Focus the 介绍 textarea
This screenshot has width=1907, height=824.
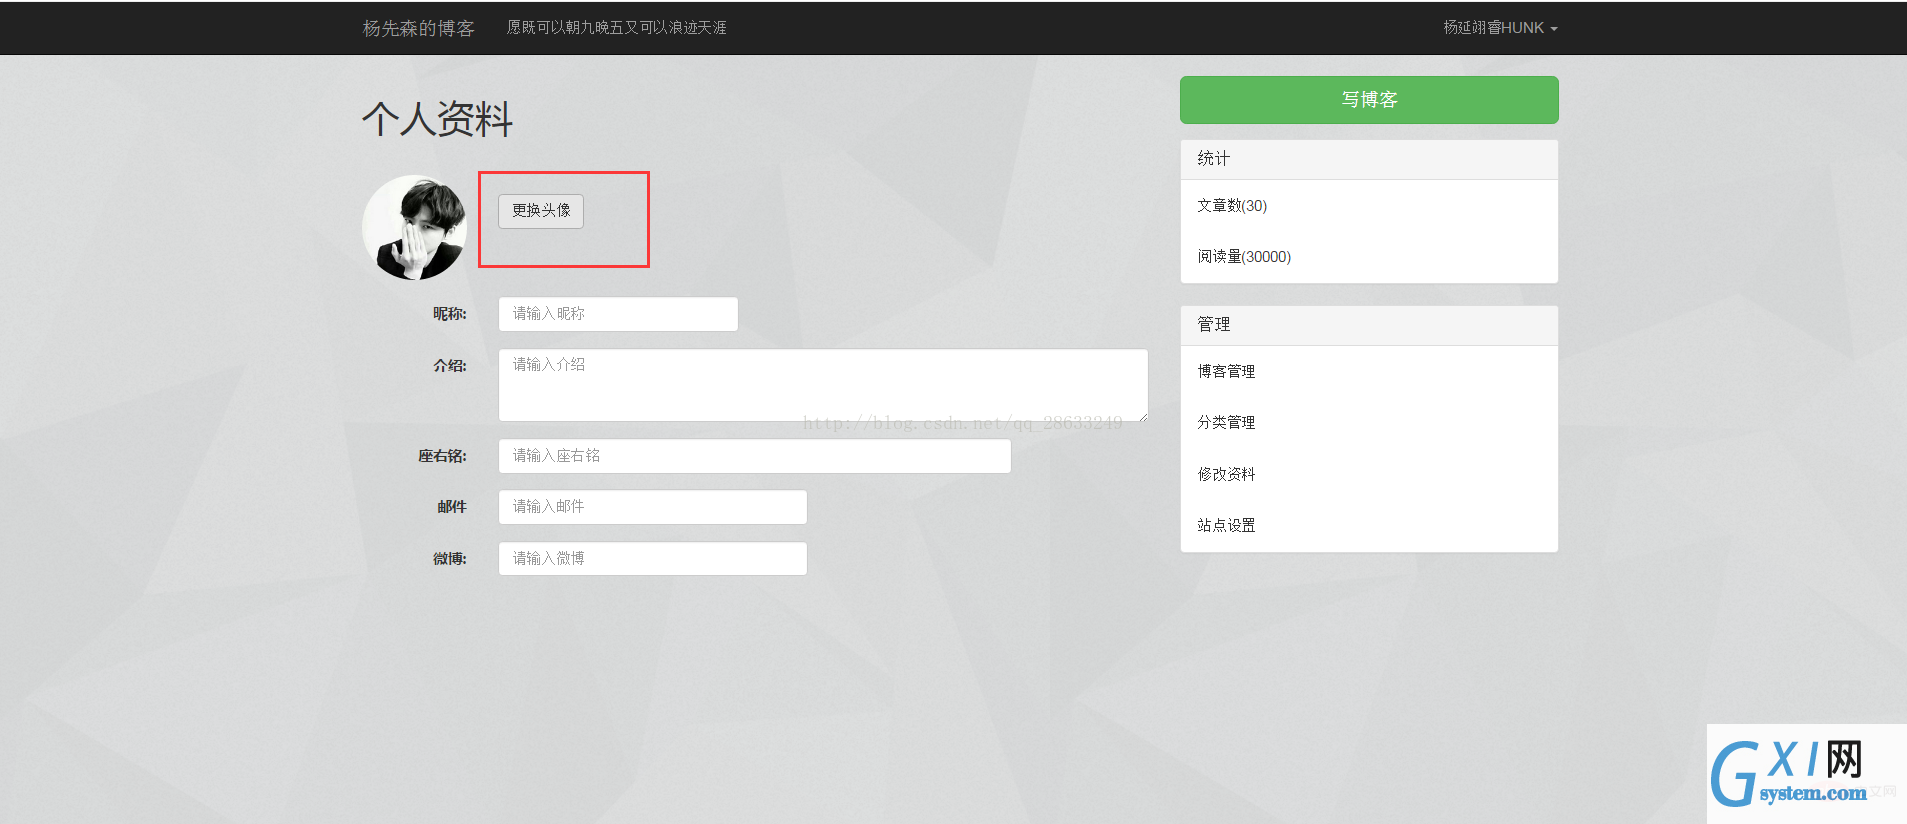tap(823, 385)
